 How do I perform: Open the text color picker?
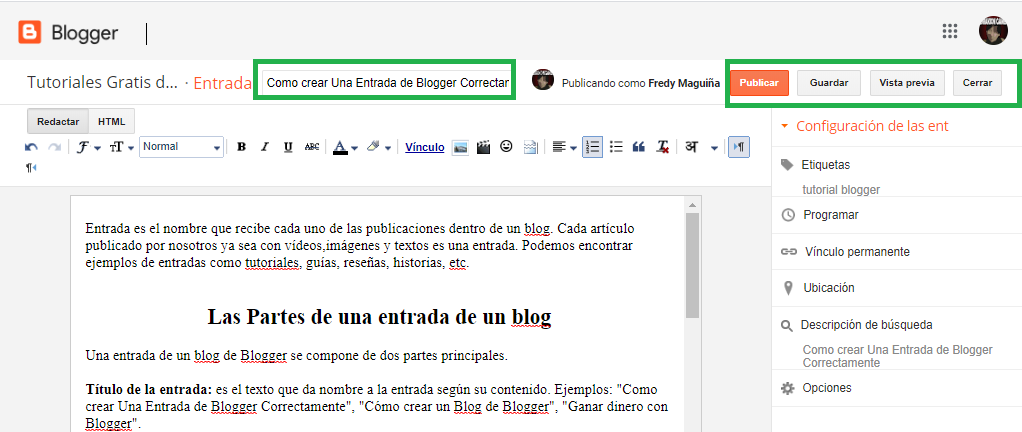345,148
